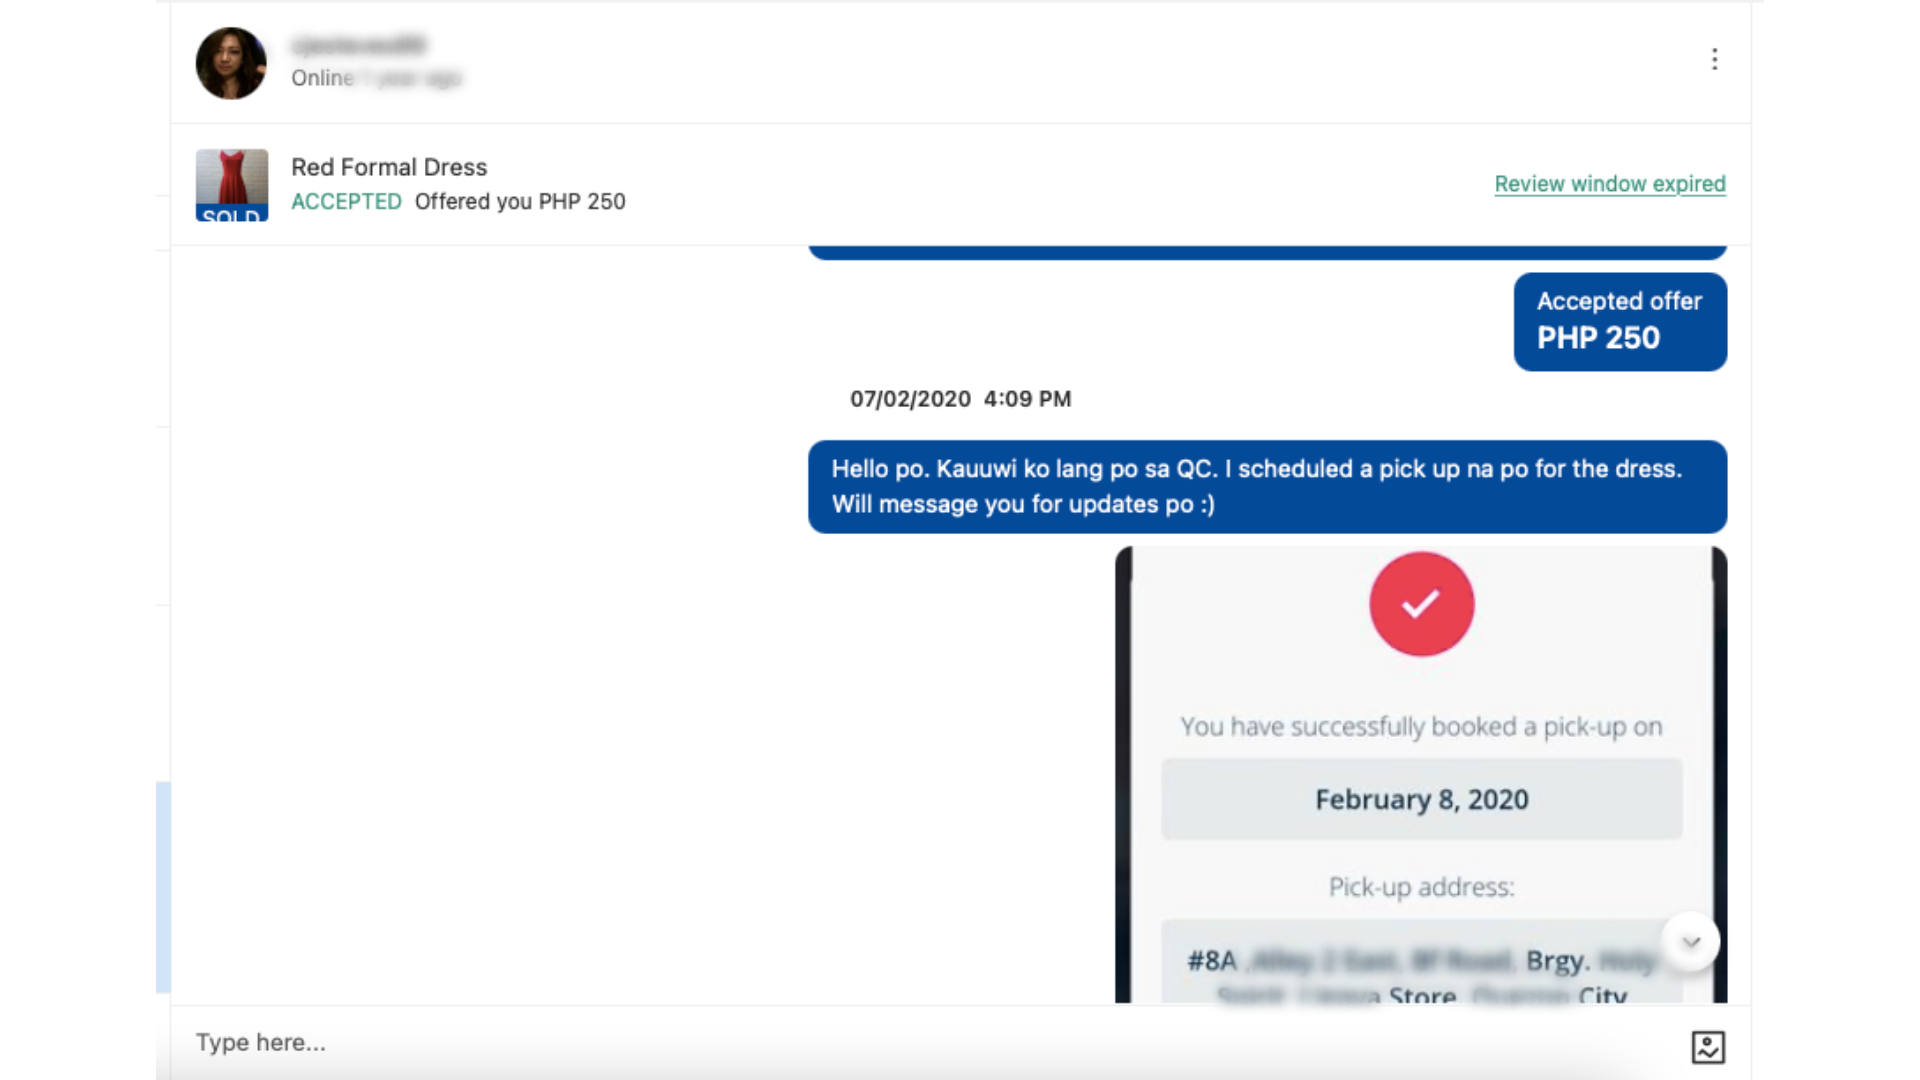The image size is (1920, 1080).
Task: Click the user's profile avatar
Action: 231,63
